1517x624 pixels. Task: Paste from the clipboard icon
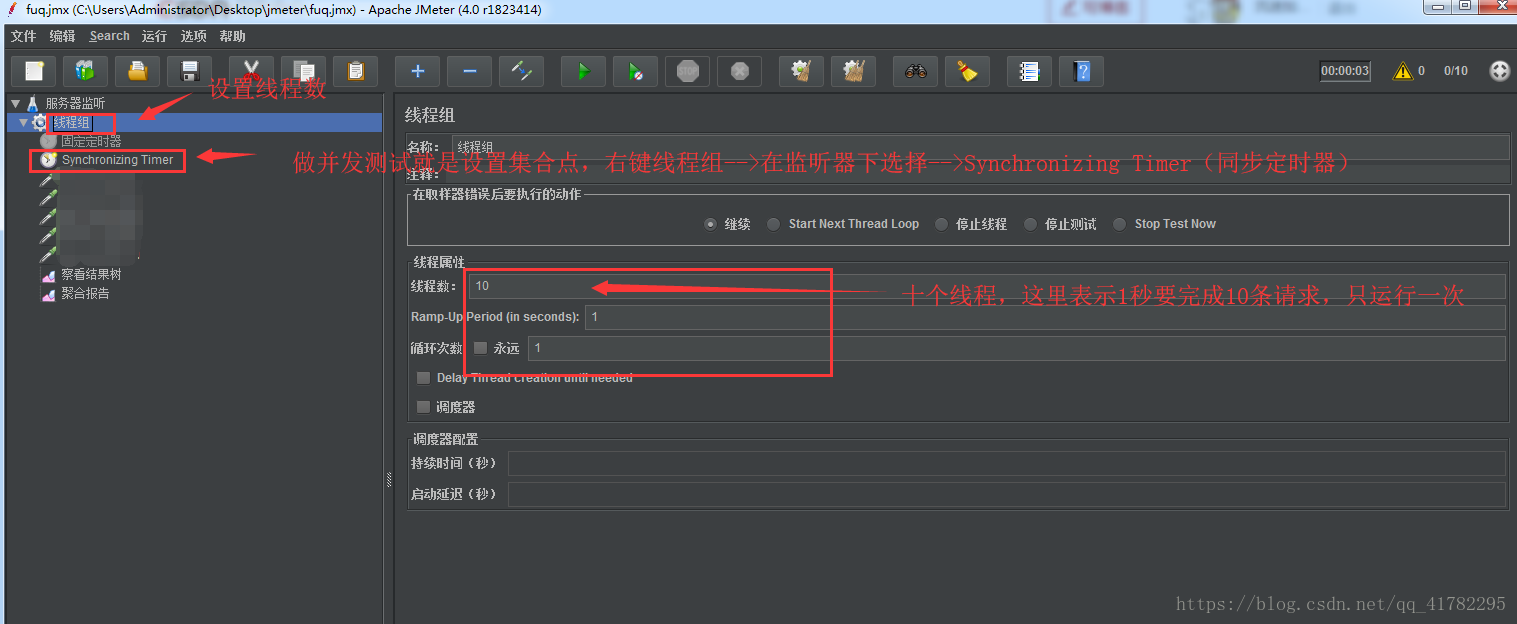click(x=355, y=71)
